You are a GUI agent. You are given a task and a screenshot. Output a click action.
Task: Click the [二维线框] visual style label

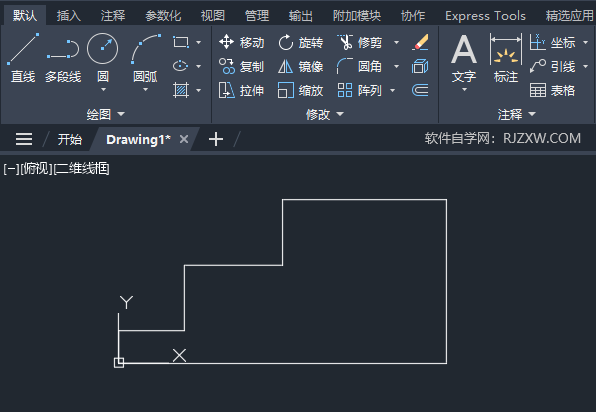[x=81, y=169]
